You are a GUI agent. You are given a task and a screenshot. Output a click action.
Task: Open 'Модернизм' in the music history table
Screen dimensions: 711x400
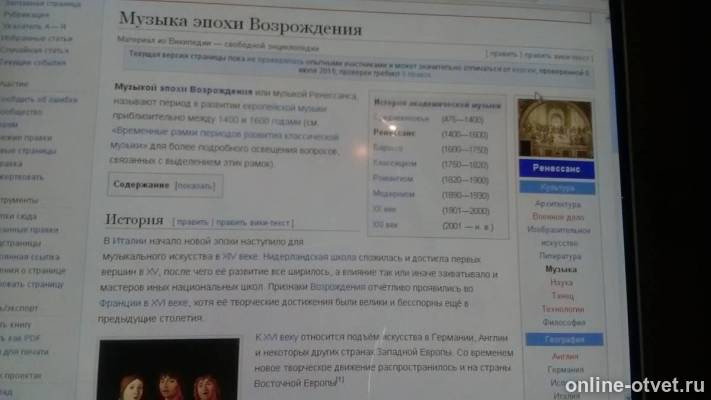pyautogui.click(x=393, y=194)
